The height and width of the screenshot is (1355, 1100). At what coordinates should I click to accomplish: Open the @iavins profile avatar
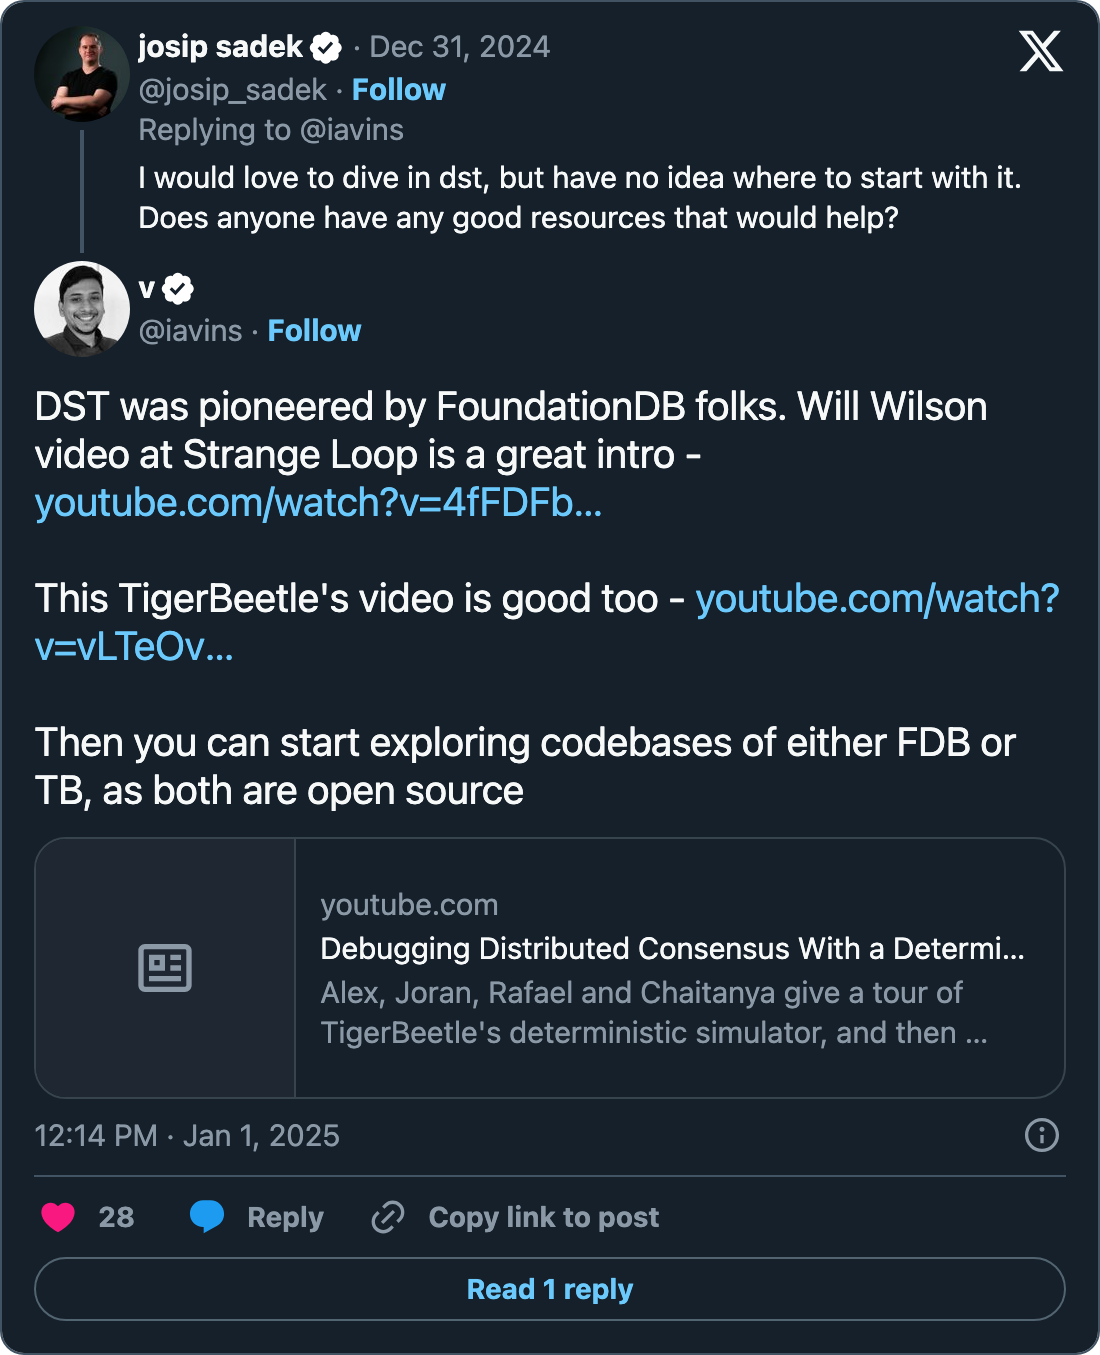click(x=82, y=309)
